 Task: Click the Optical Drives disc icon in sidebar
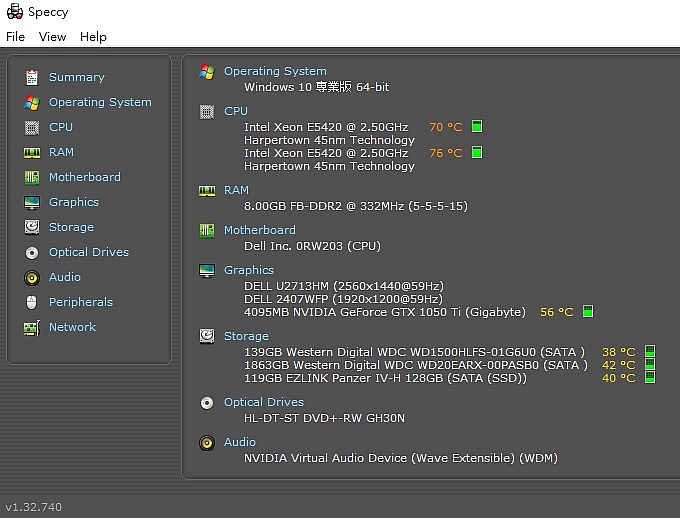[x=32, y=252]
